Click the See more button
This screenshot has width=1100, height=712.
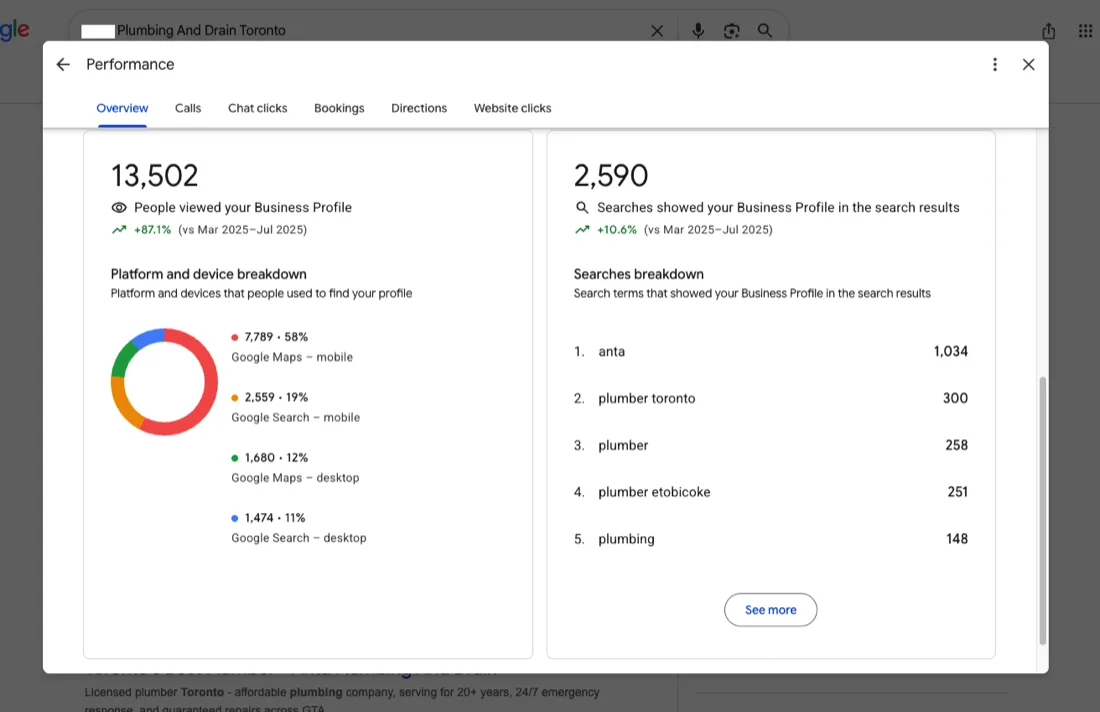tap(770, 610)
